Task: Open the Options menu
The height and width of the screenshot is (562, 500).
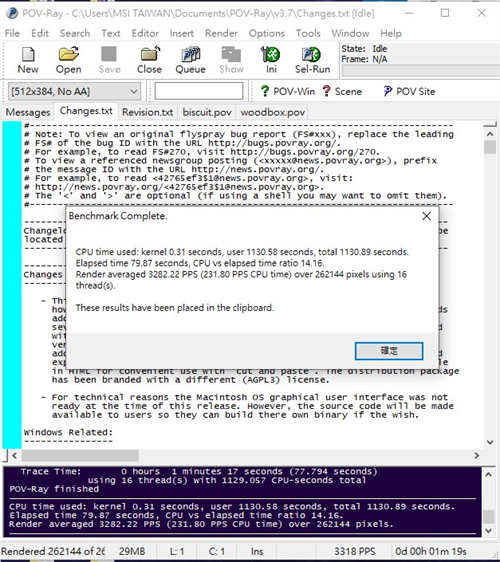Action: [267, 33]
